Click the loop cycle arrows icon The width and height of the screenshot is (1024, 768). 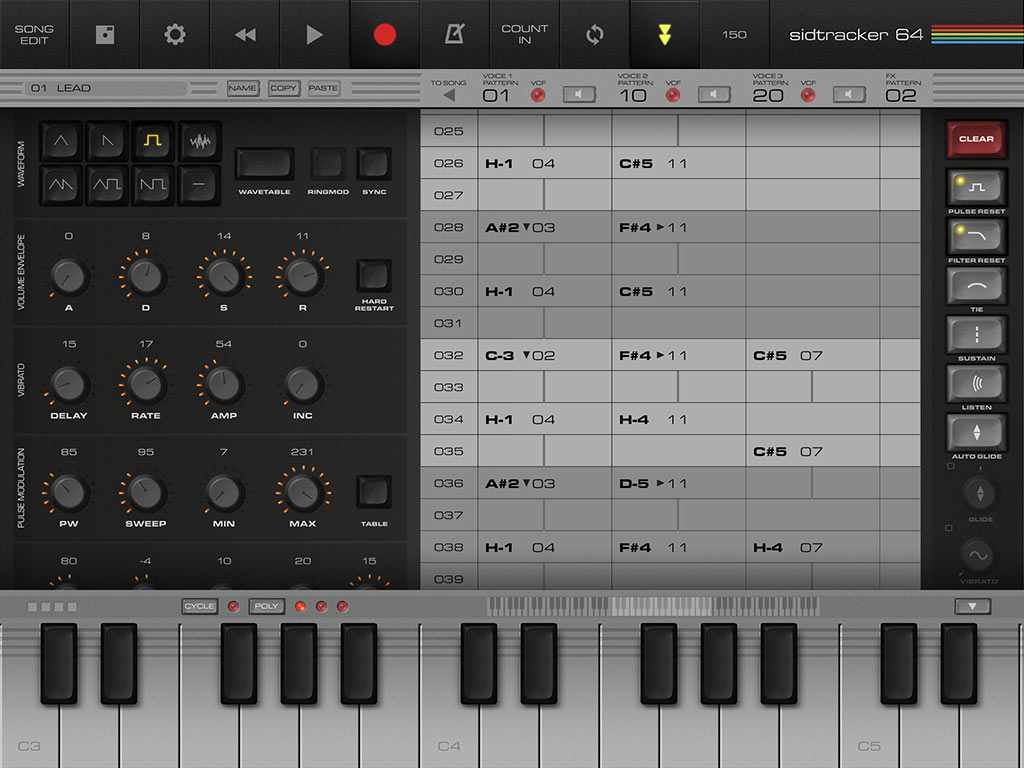click(594, 35)
